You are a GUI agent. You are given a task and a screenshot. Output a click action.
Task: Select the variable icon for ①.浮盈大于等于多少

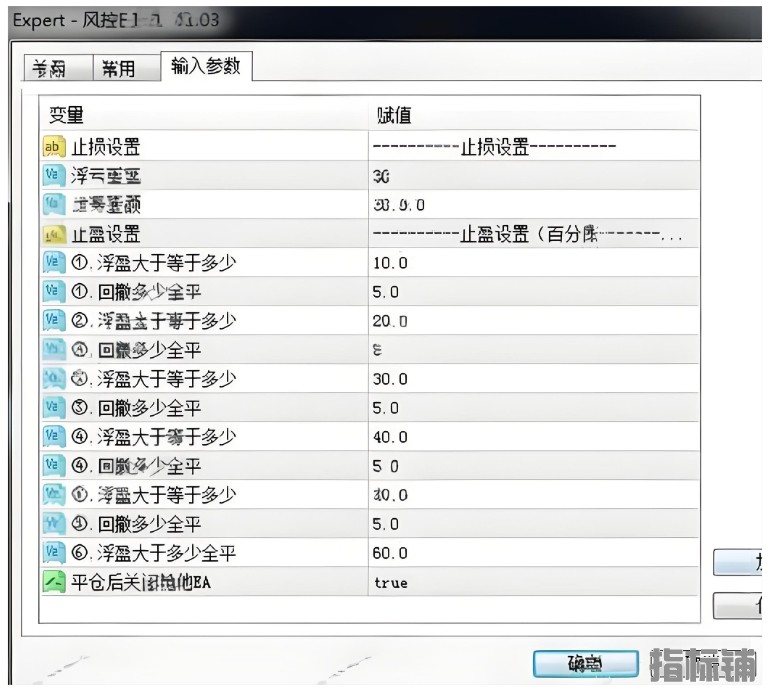pyautogui.click(x=54, y=263)
